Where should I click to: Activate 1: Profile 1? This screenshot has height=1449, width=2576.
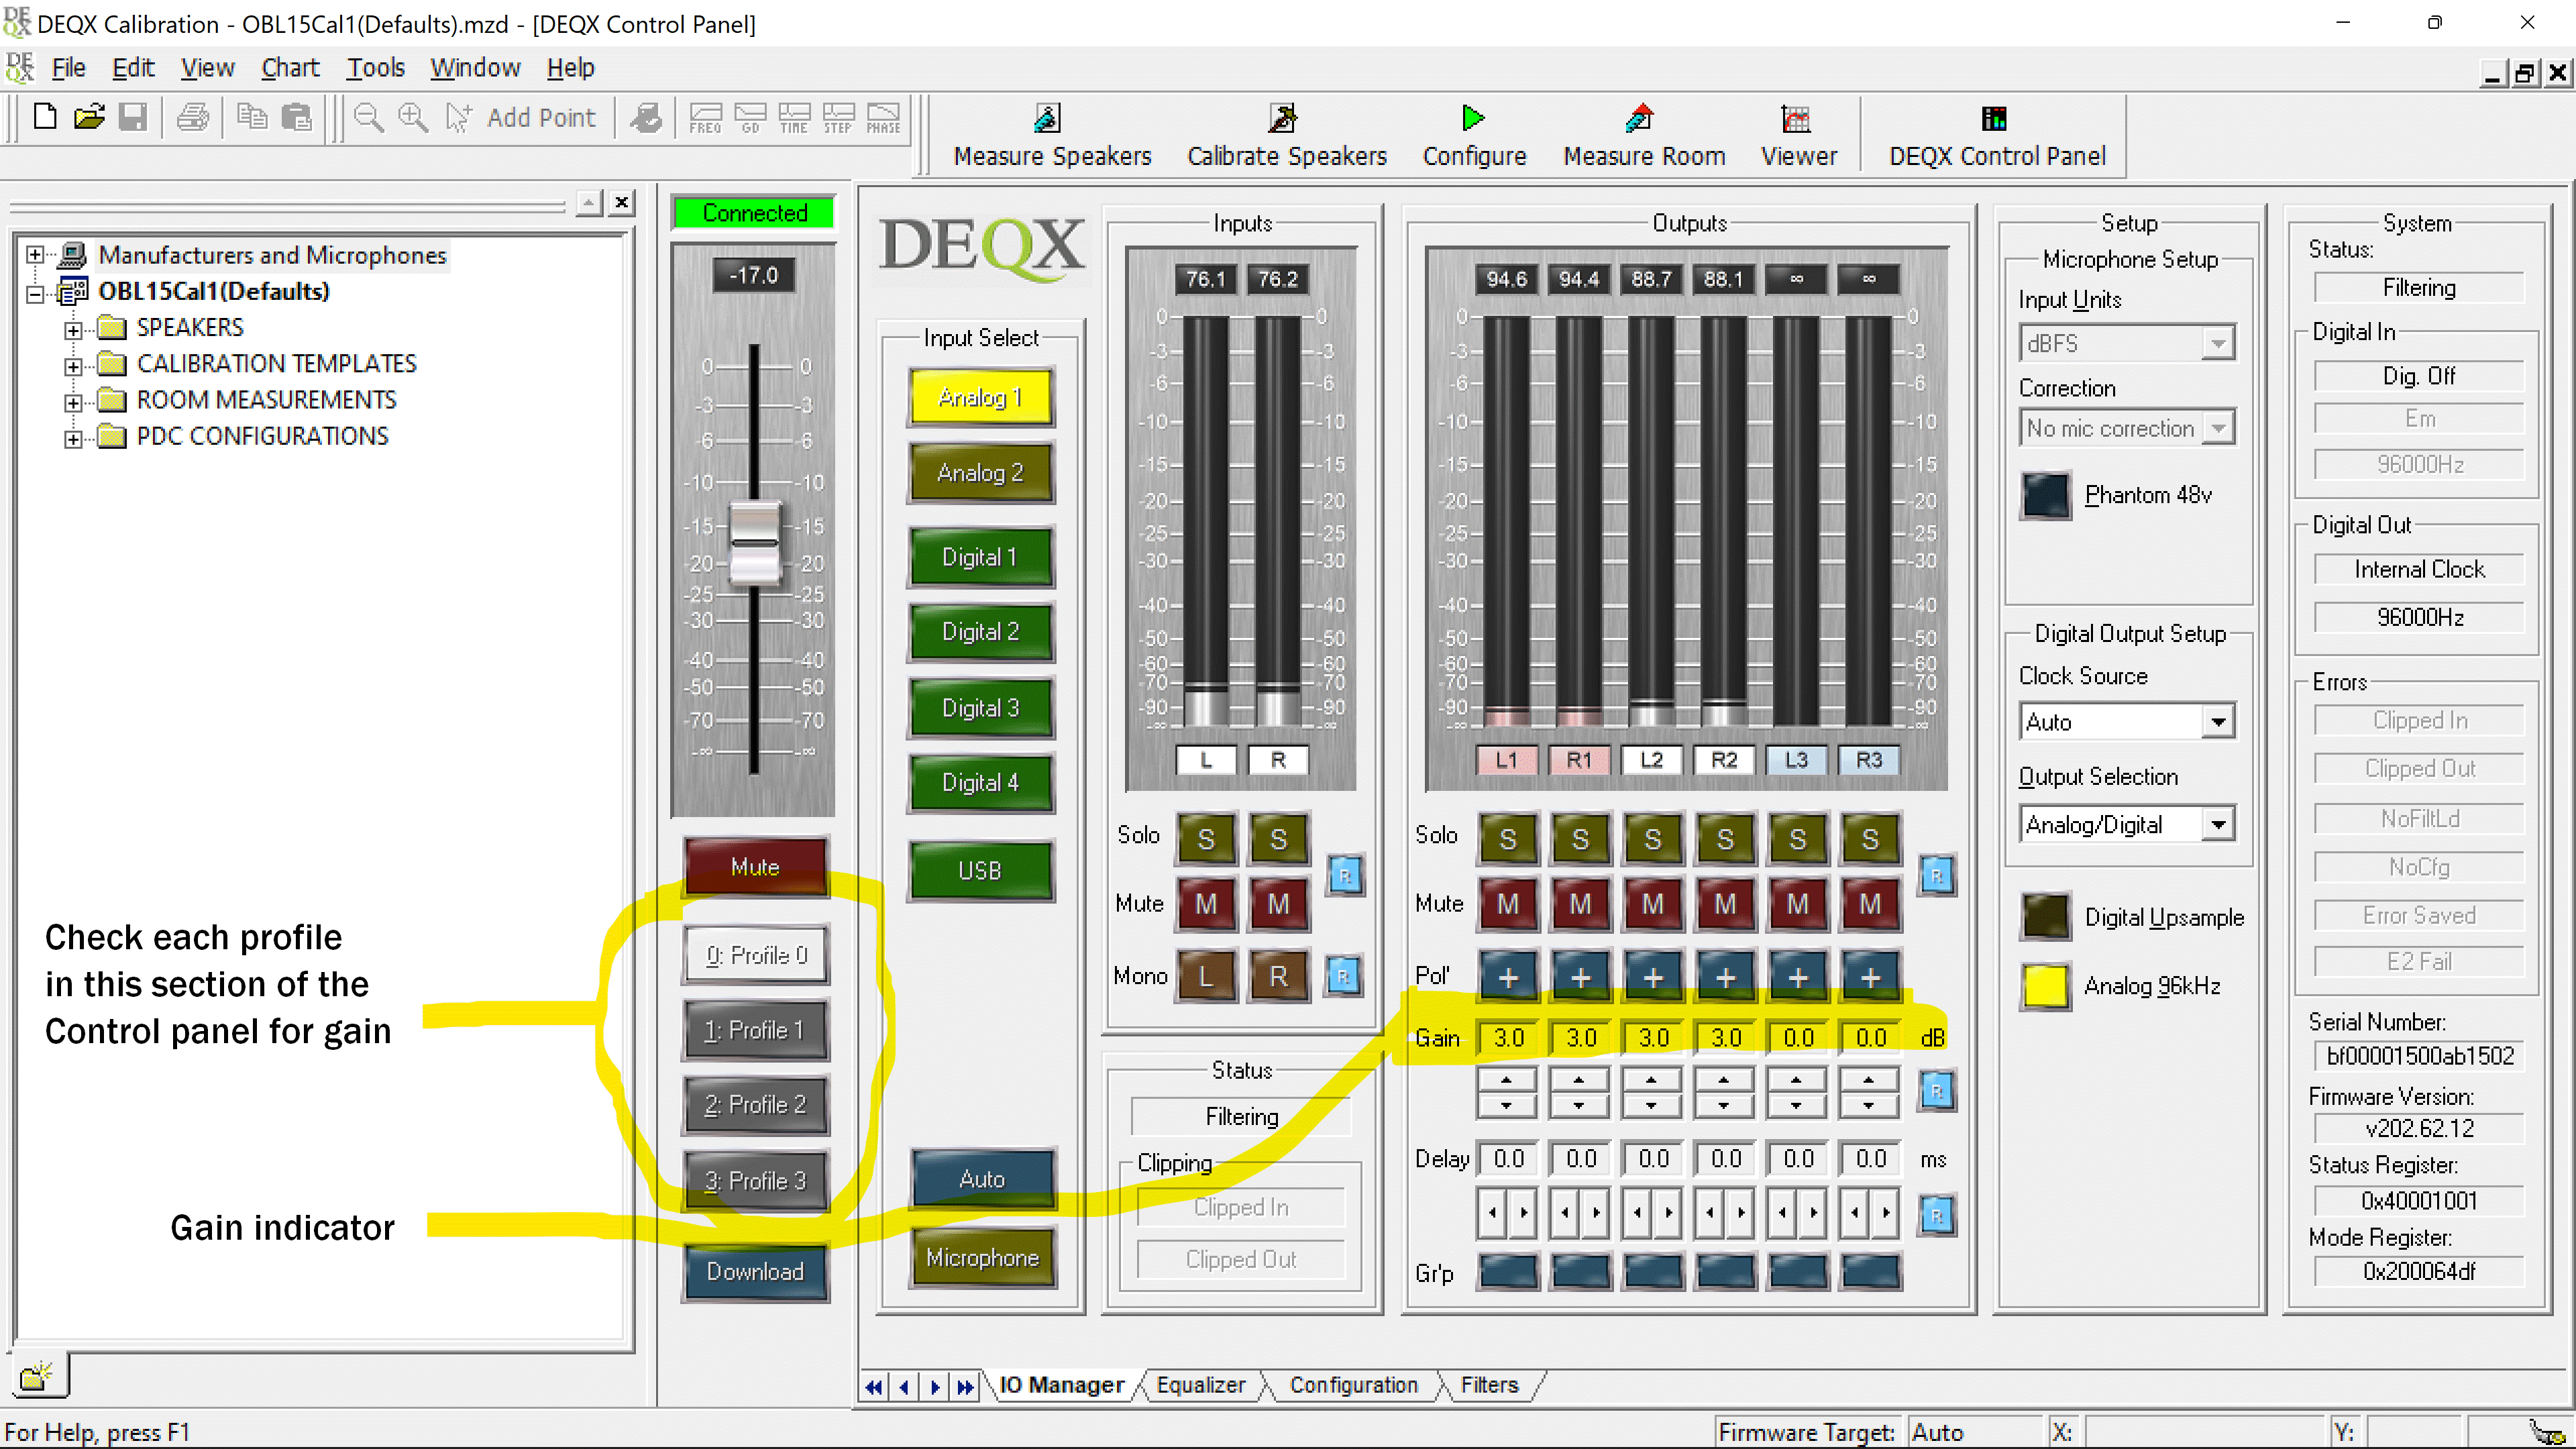pos(755,1030)
